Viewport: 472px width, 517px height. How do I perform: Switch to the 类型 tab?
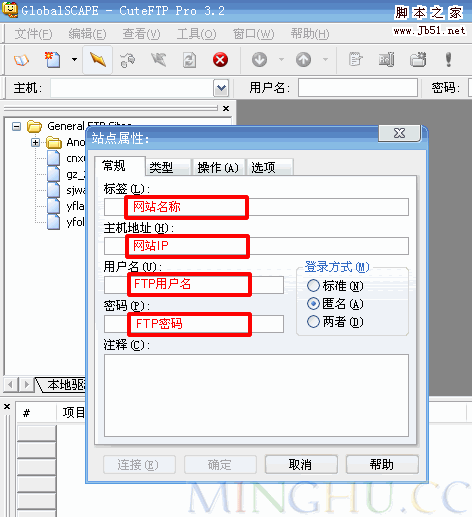(x=168, y=167)
